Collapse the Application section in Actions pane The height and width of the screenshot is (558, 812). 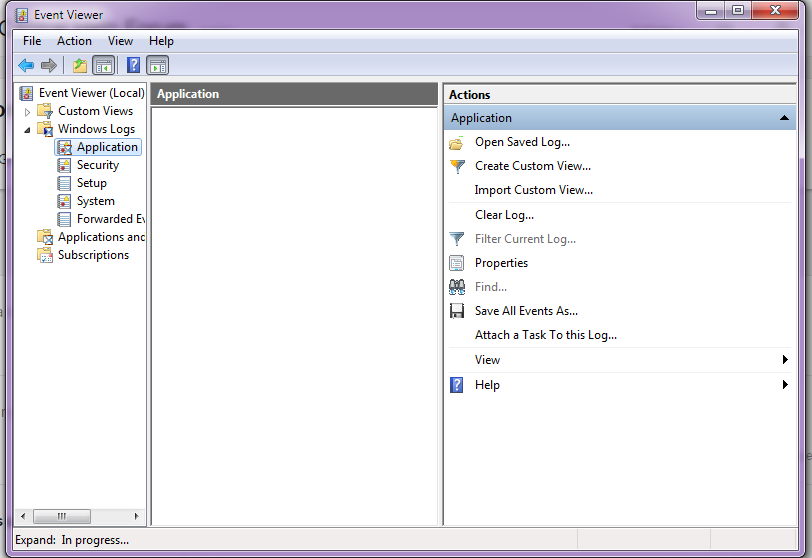click(x=785, y=118)
